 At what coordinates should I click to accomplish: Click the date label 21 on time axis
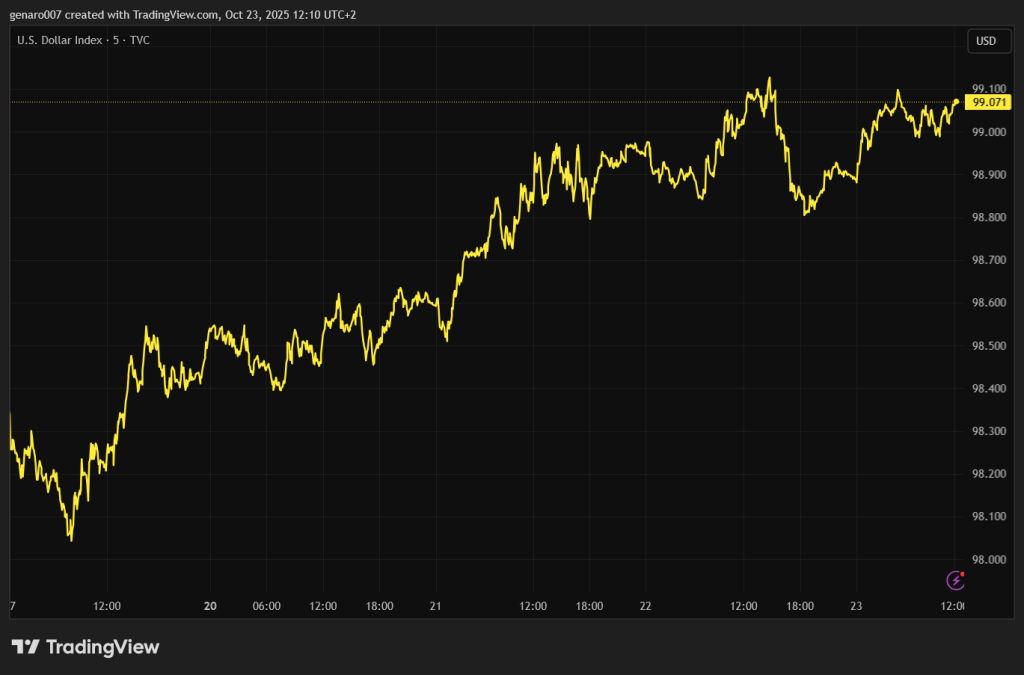(435, 606)
